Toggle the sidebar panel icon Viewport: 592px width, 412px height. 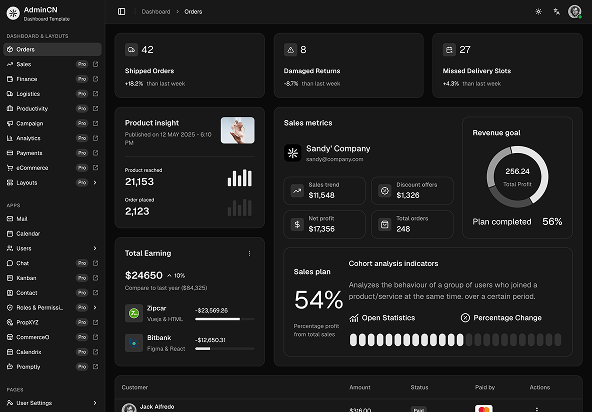click(122, 12)
